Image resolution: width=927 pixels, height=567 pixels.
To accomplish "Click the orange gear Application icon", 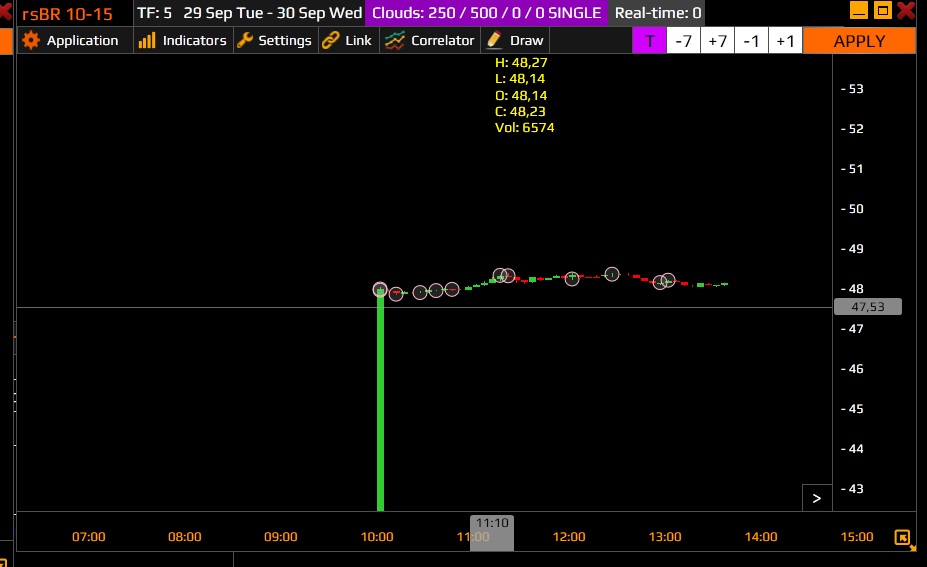I will point(31,40).
